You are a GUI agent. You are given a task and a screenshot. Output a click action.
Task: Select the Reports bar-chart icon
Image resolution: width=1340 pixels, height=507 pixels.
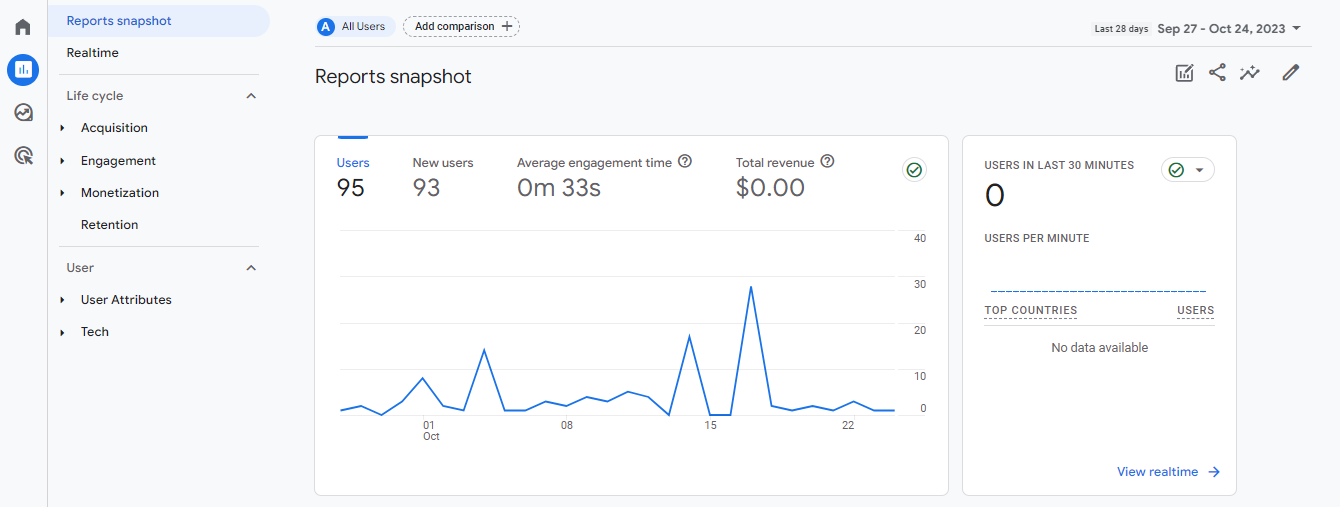[23, 70]
